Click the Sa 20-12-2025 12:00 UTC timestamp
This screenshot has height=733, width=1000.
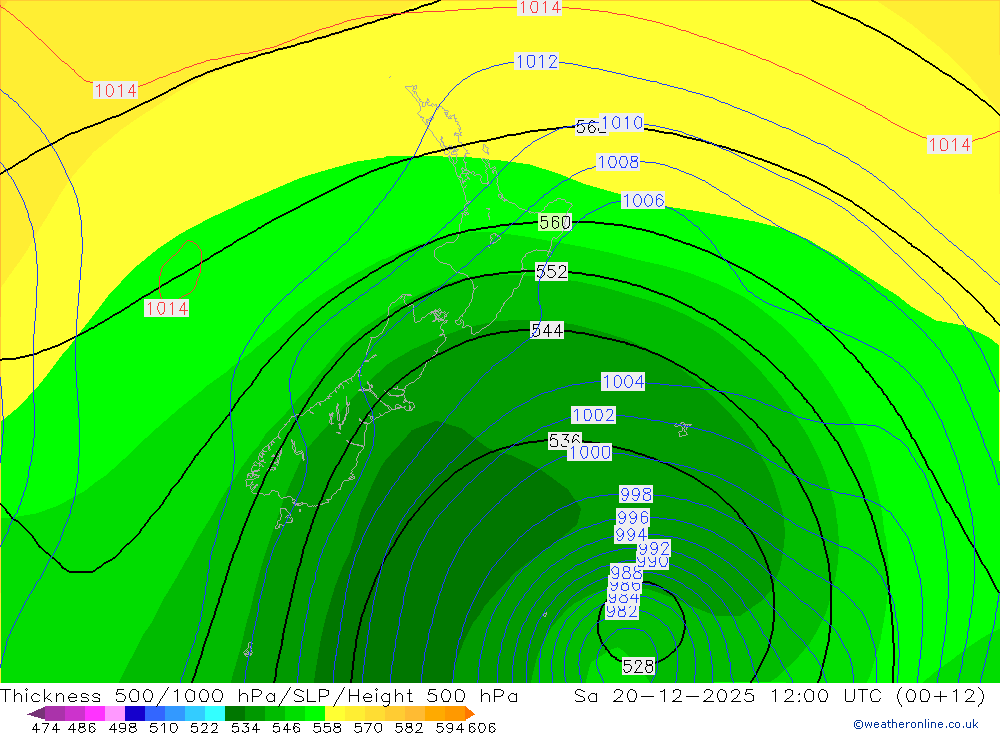(x=780, y=695)
